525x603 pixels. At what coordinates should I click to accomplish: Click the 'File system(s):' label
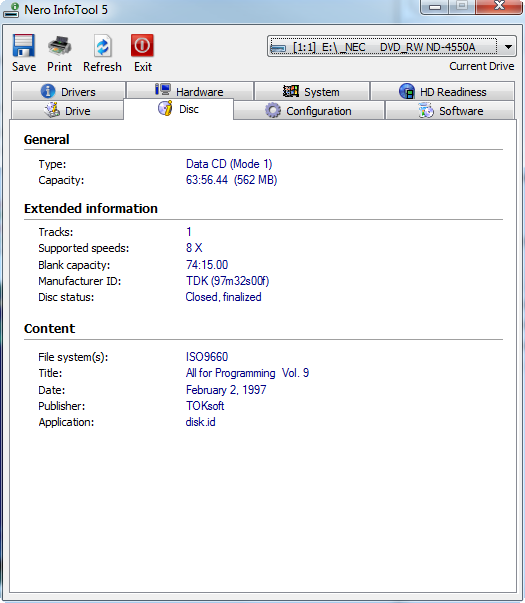point(73,357)
